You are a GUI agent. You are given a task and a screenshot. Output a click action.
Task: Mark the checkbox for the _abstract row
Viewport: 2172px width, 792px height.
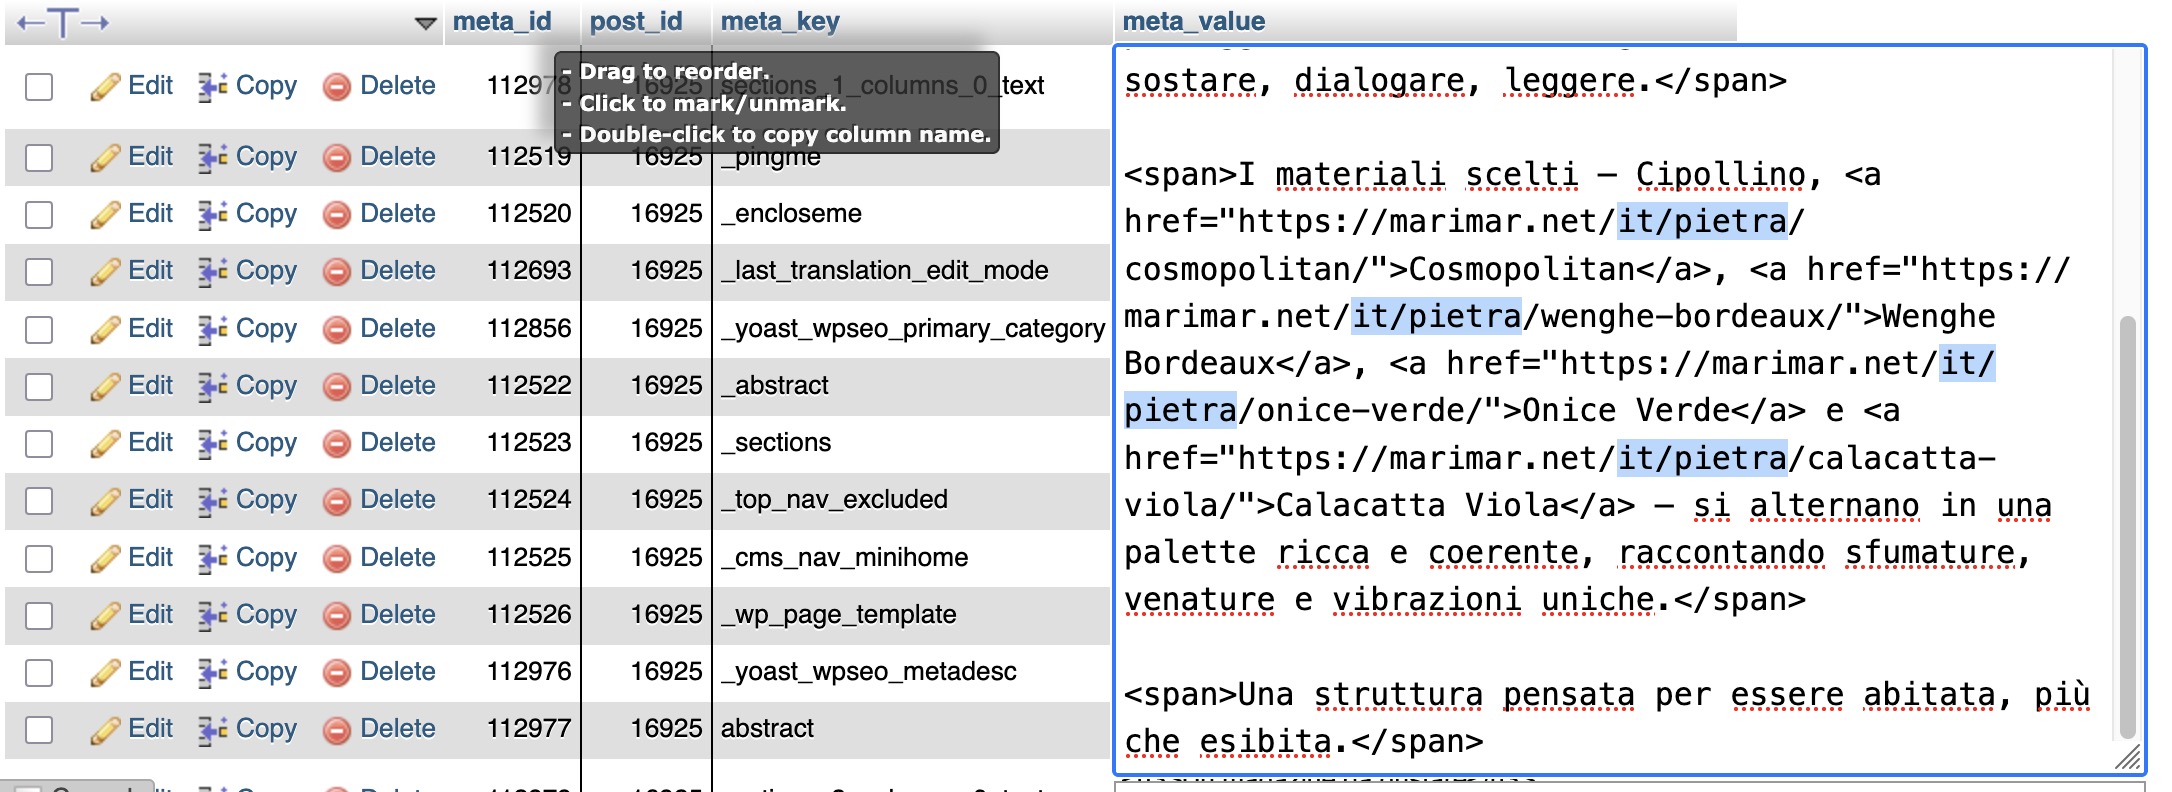39,387
